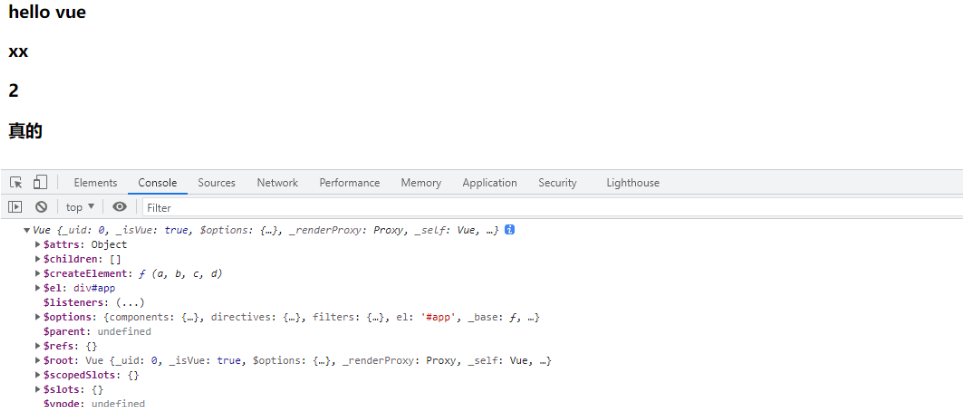
Task: Toggle the device toolbar icon
Action: point(40,183)
